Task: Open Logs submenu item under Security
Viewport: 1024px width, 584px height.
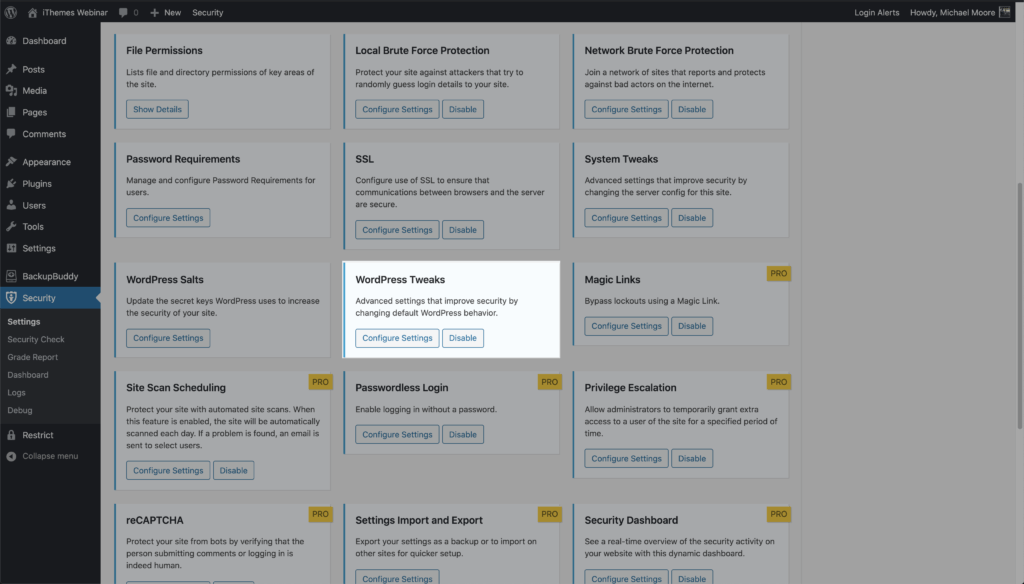Action: 16,393
